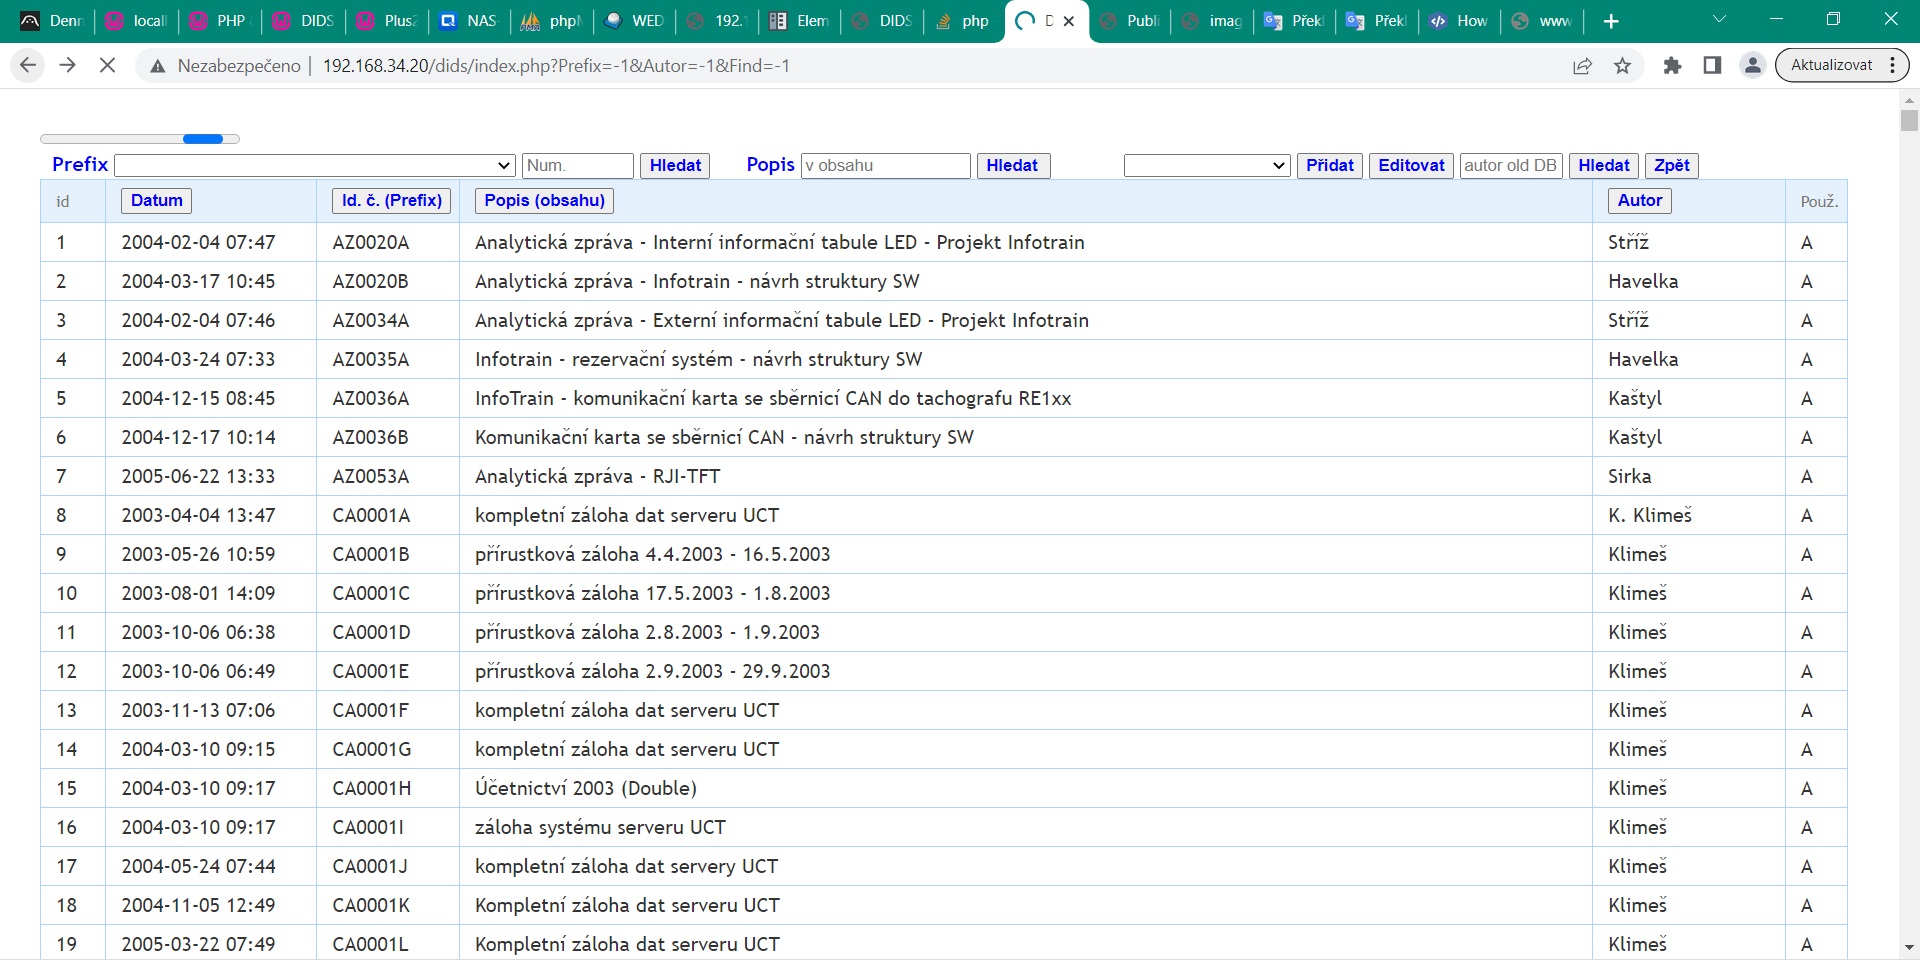Viewport: 1920px width, 963px height.
Task: Click the bookmark star icon
Action: (1622, 66)
